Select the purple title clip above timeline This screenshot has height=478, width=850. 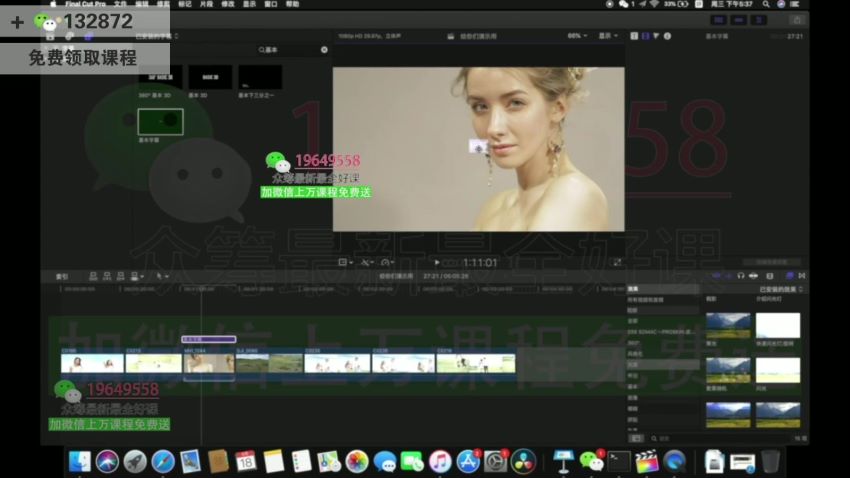[x=208, y=340]
